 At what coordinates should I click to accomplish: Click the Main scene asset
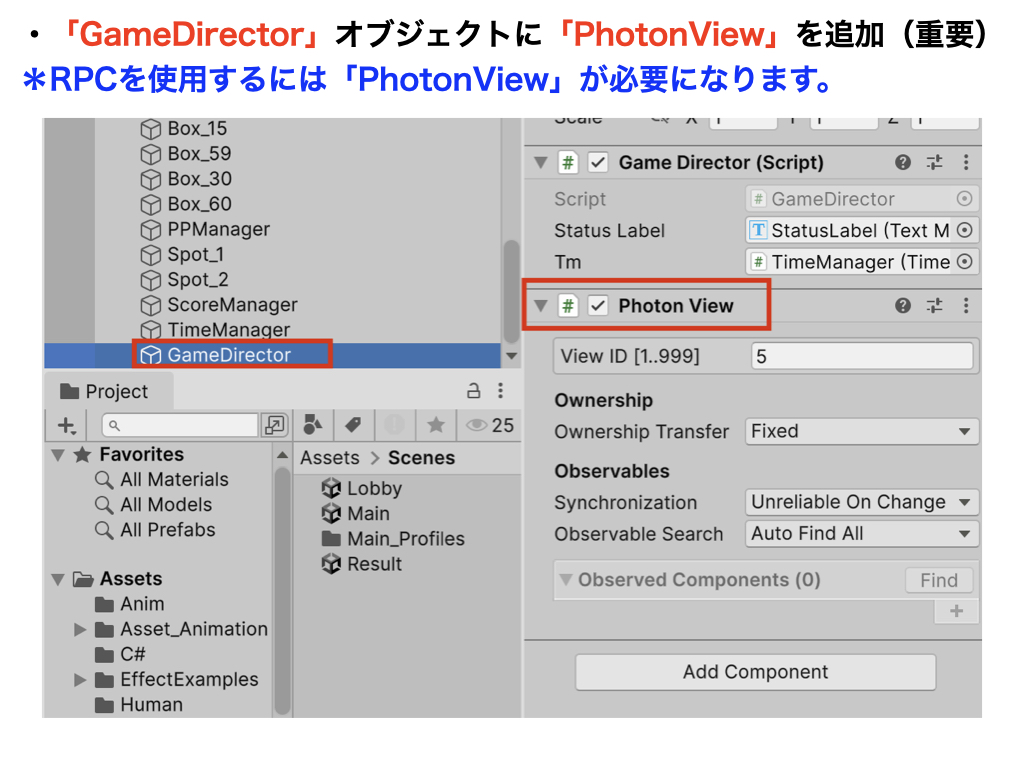(x=356, y=513)
